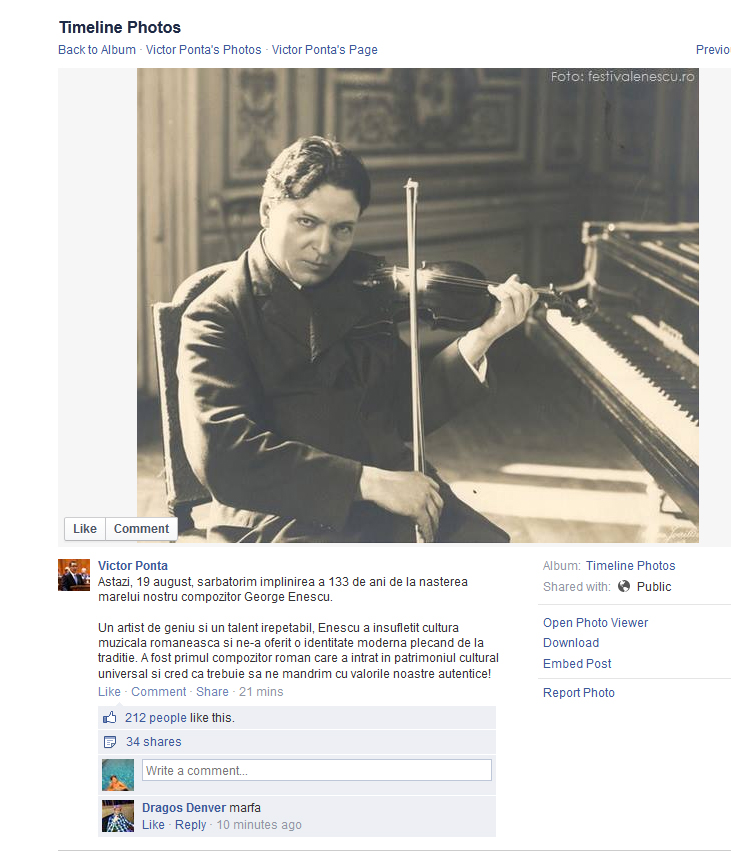Screen dimensions: 731x853
Task: Report Photo link
Action: tap(579, 693)
